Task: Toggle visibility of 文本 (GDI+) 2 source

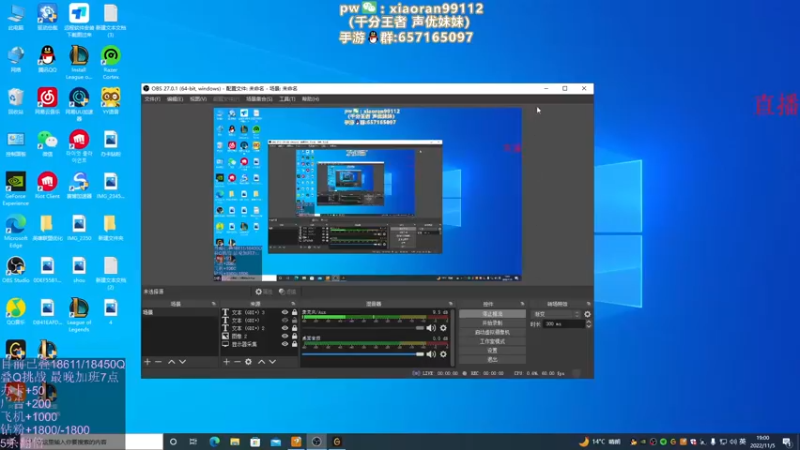Action: click(x=285, y=328)
